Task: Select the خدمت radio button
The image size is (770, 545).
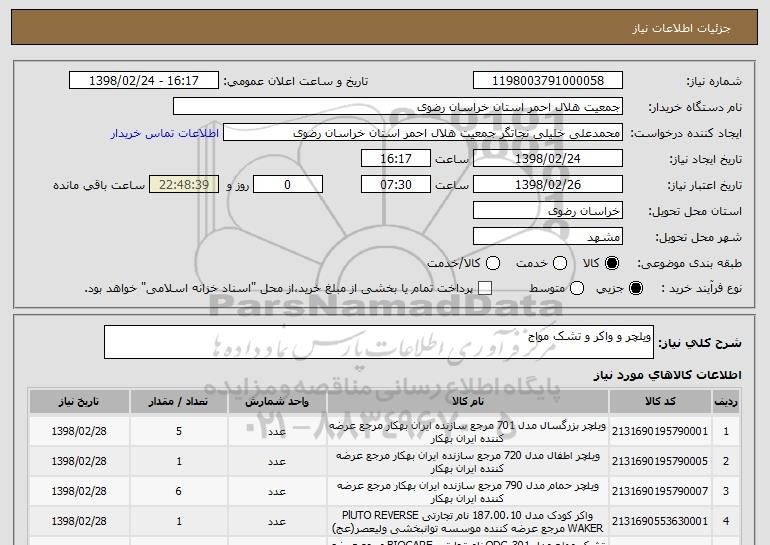Action: [x=560, y=263]
